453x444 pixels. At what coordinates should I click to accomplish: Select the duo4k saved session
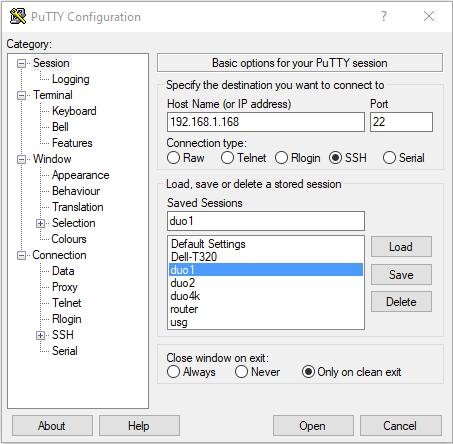coord(266,296)
